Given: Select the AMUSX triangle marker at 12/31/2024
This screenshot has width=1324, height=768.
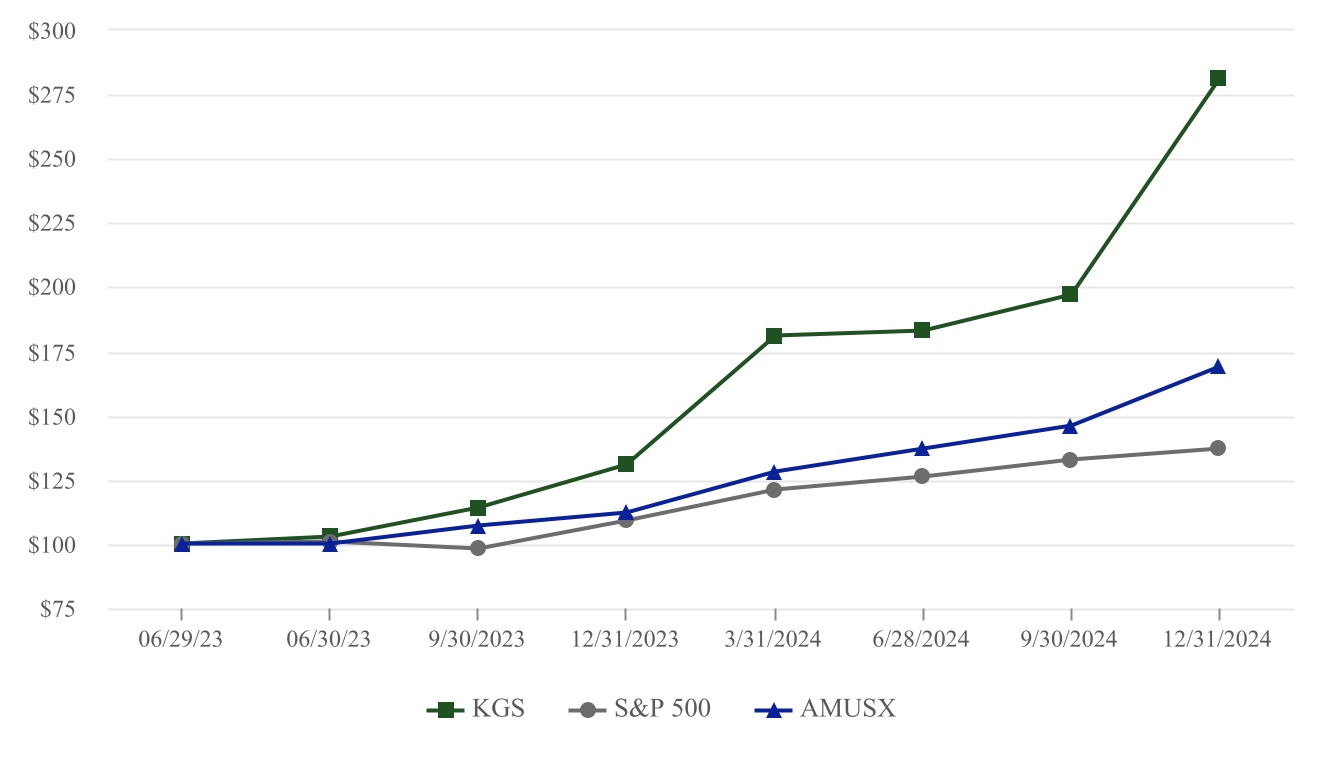Looking at the screenshot, I should click(x=1218, y=367).
